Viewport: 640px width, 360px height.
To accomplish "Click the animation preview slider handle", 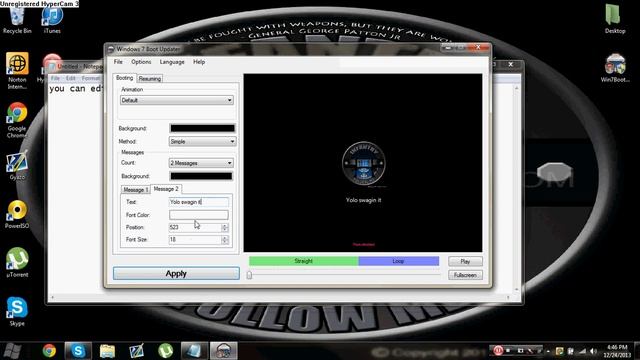I will tap(249, 275).
